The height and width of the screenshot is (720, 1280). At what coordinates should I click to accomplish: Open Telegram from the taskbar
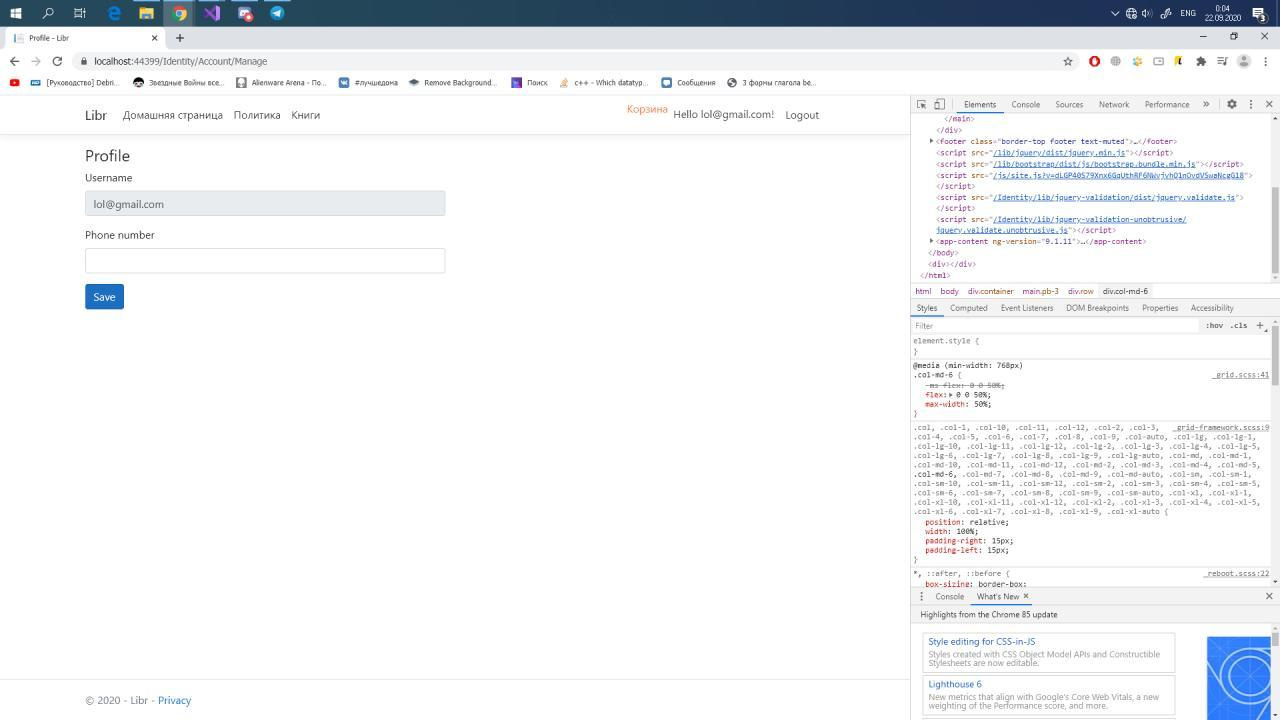point(277,13)
